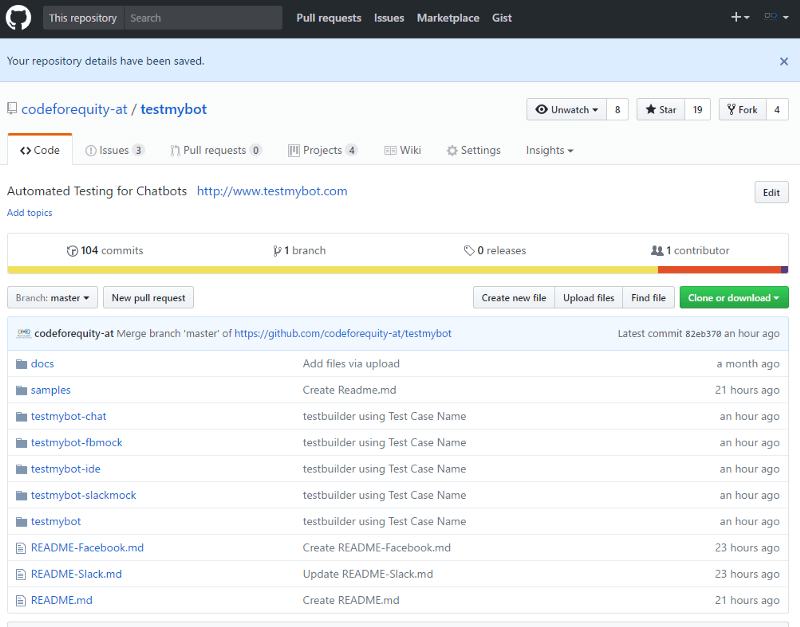Dismiss the repository saved notice

(784, 61)
